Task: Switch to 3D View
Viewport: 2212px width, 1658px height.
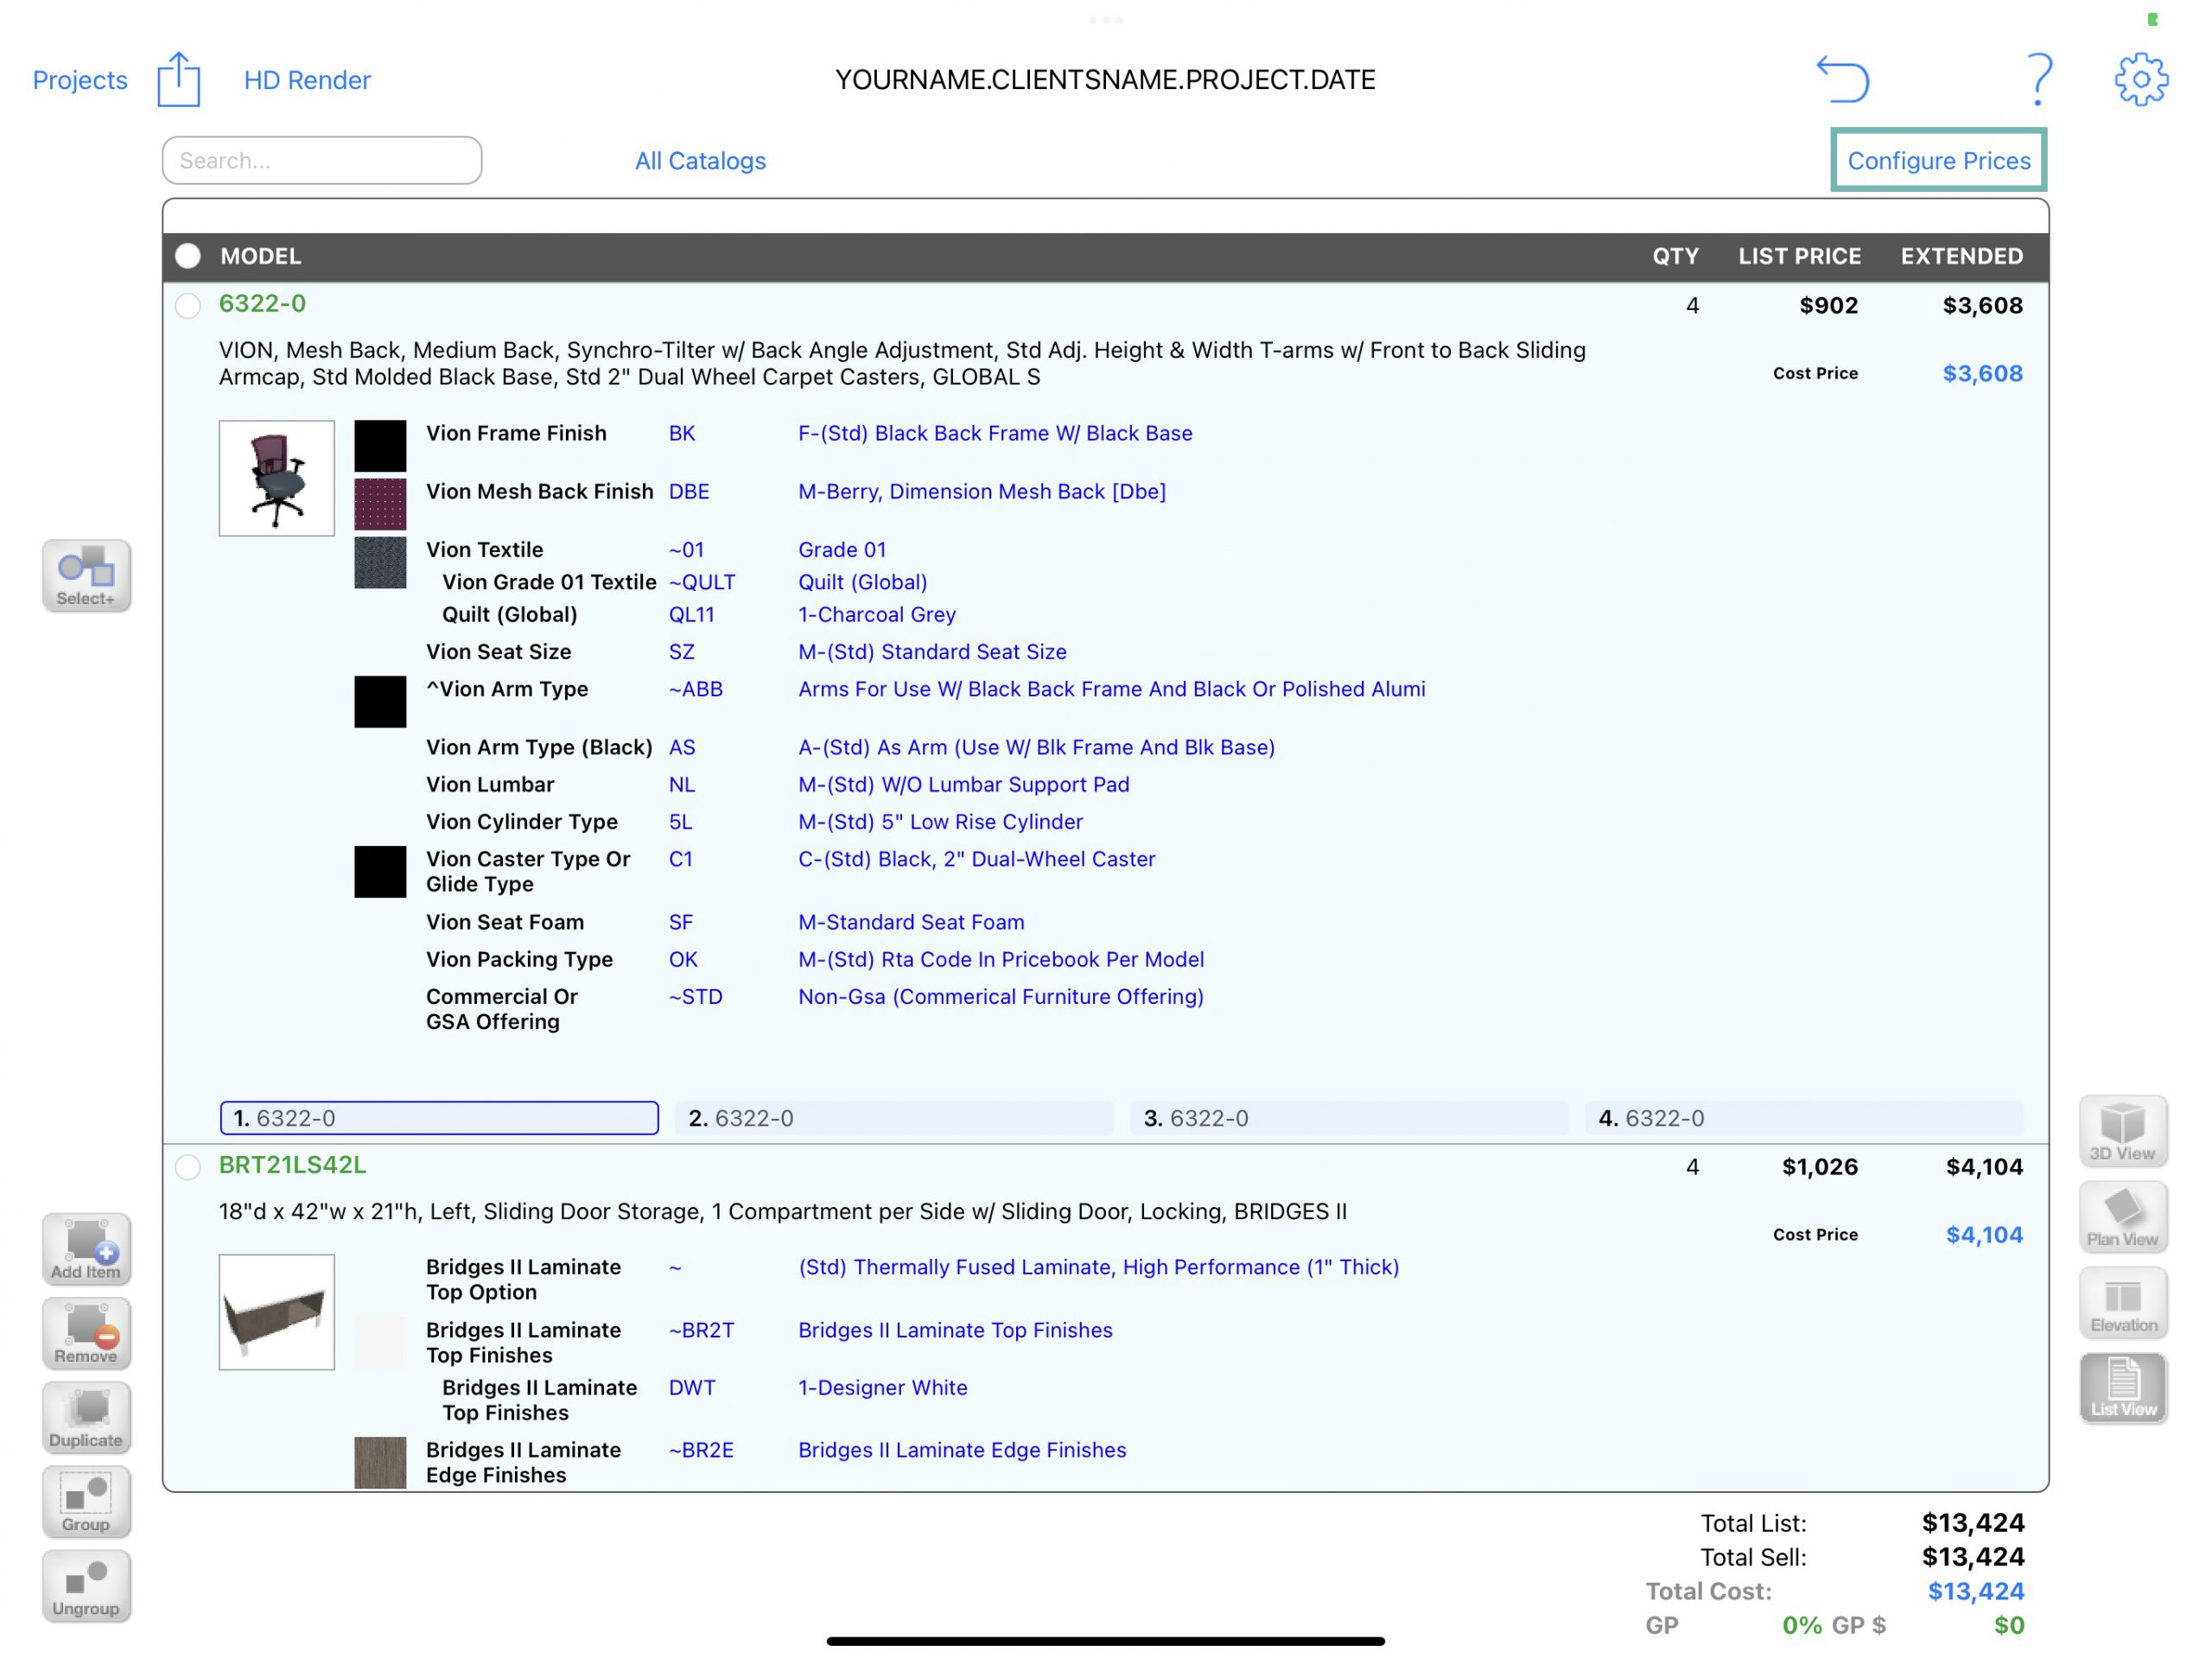Action: pos(2123,1131)
